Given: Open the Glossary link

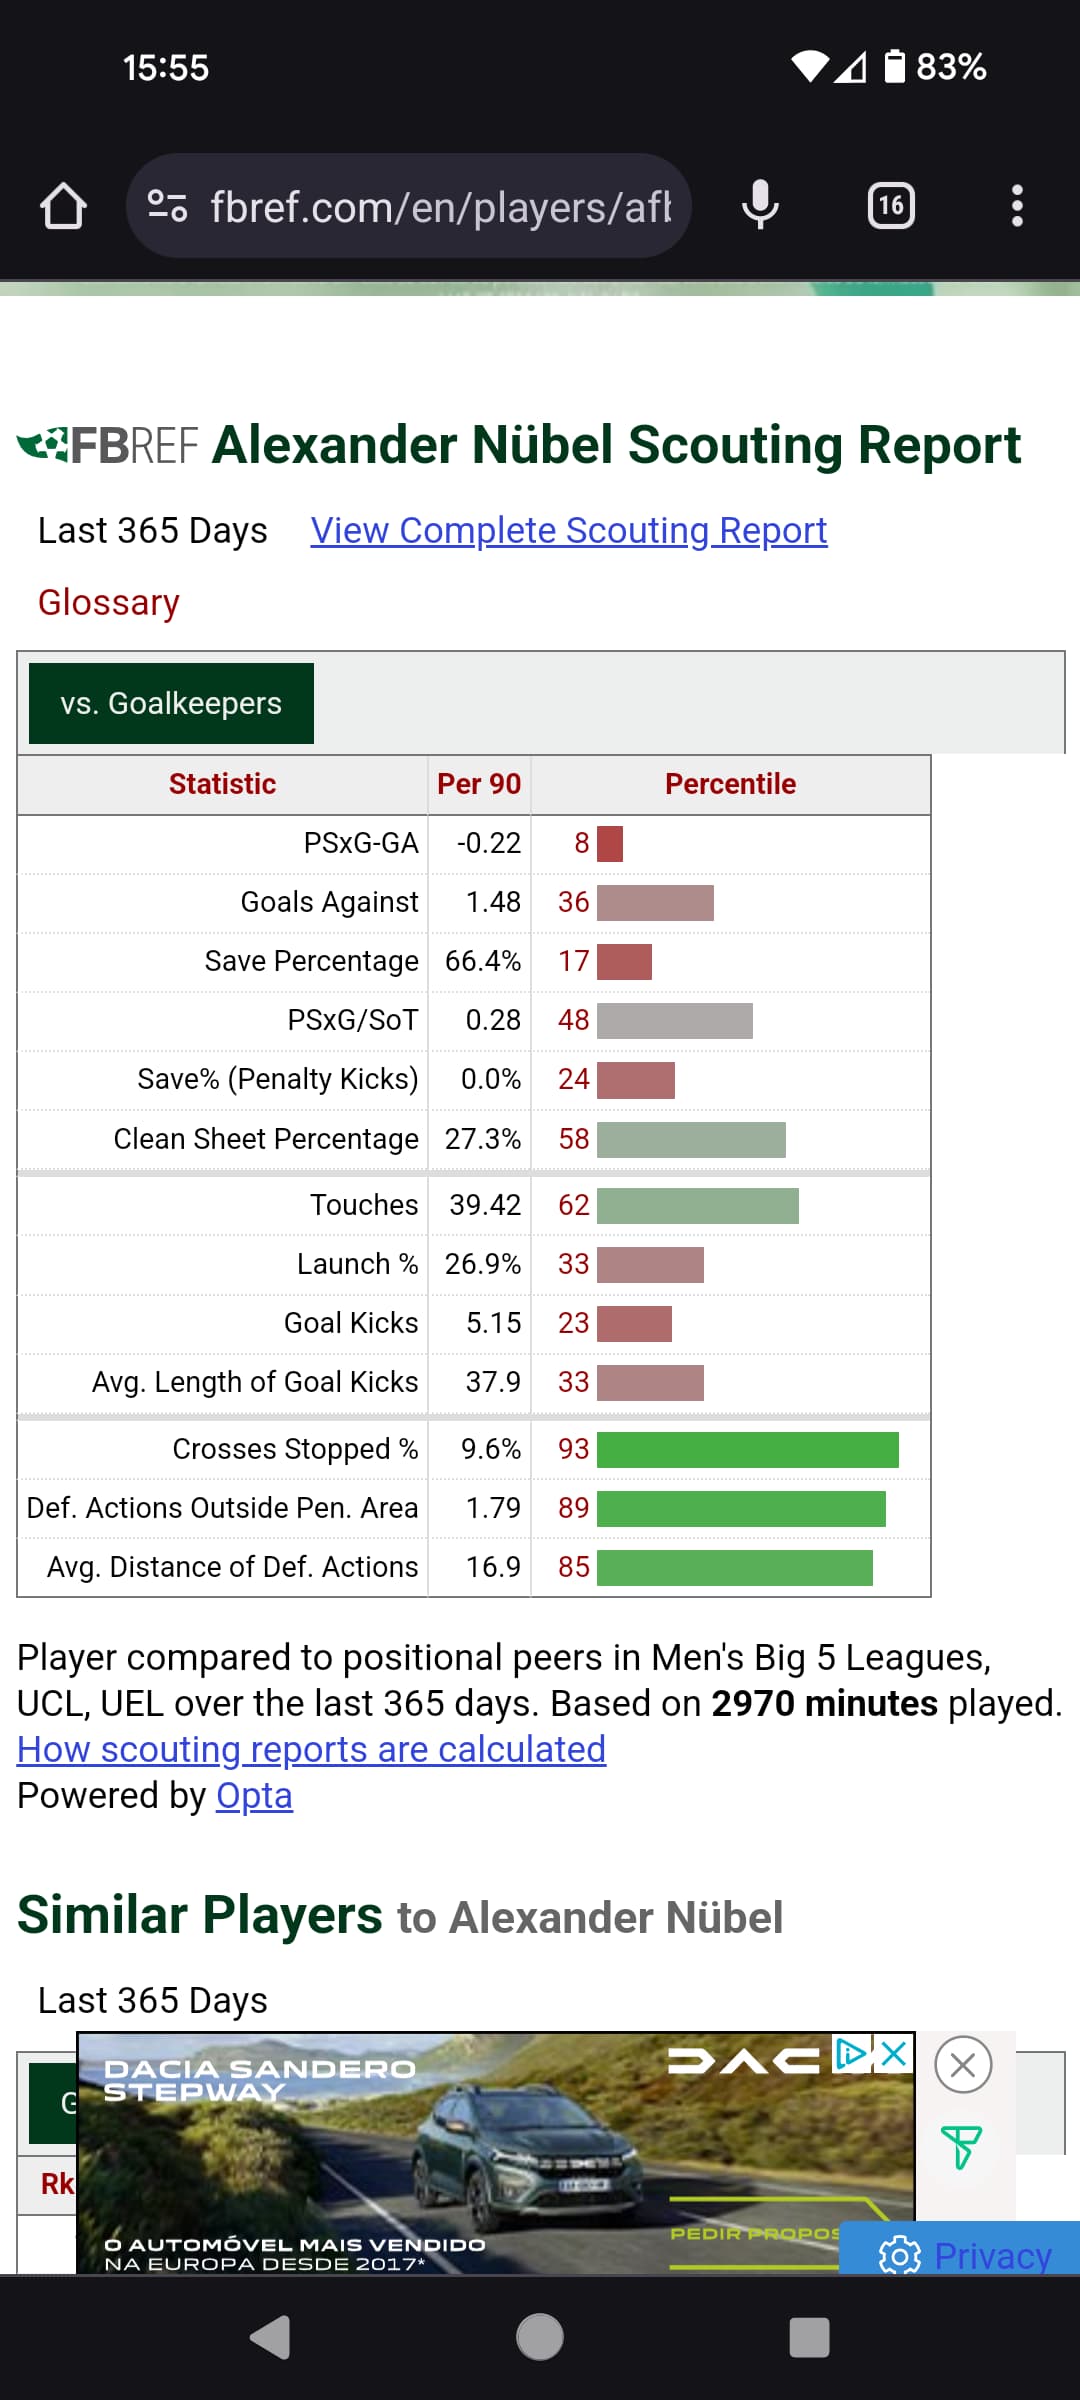Looking at the screenshot, I should coord(108,602).
